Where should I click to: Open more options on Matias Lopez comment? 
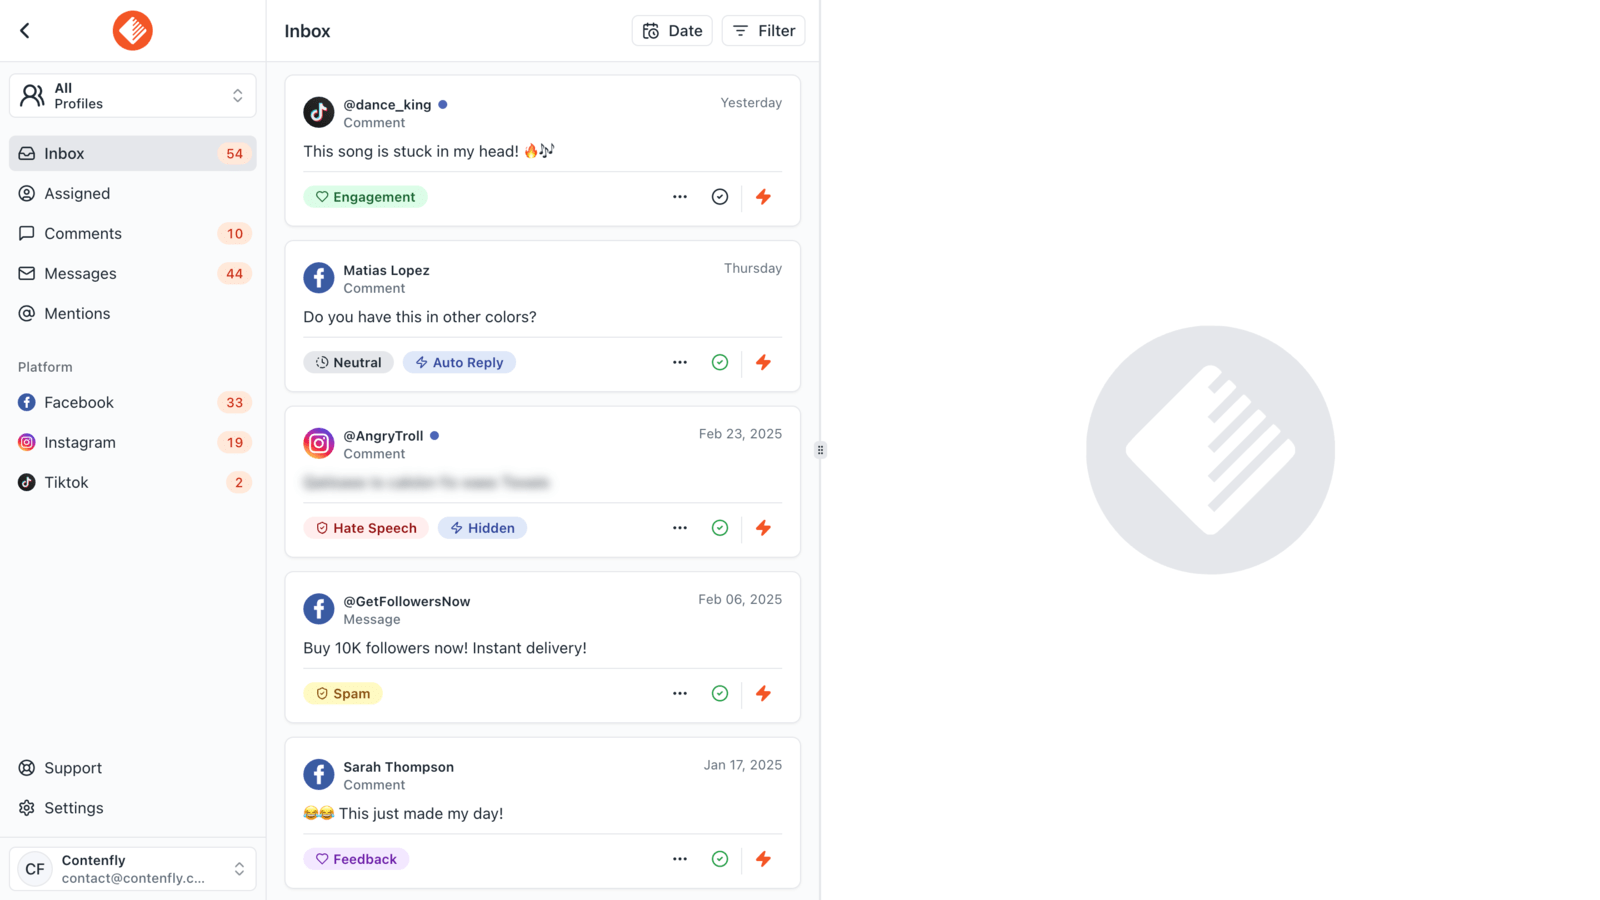tap(680, 362)
